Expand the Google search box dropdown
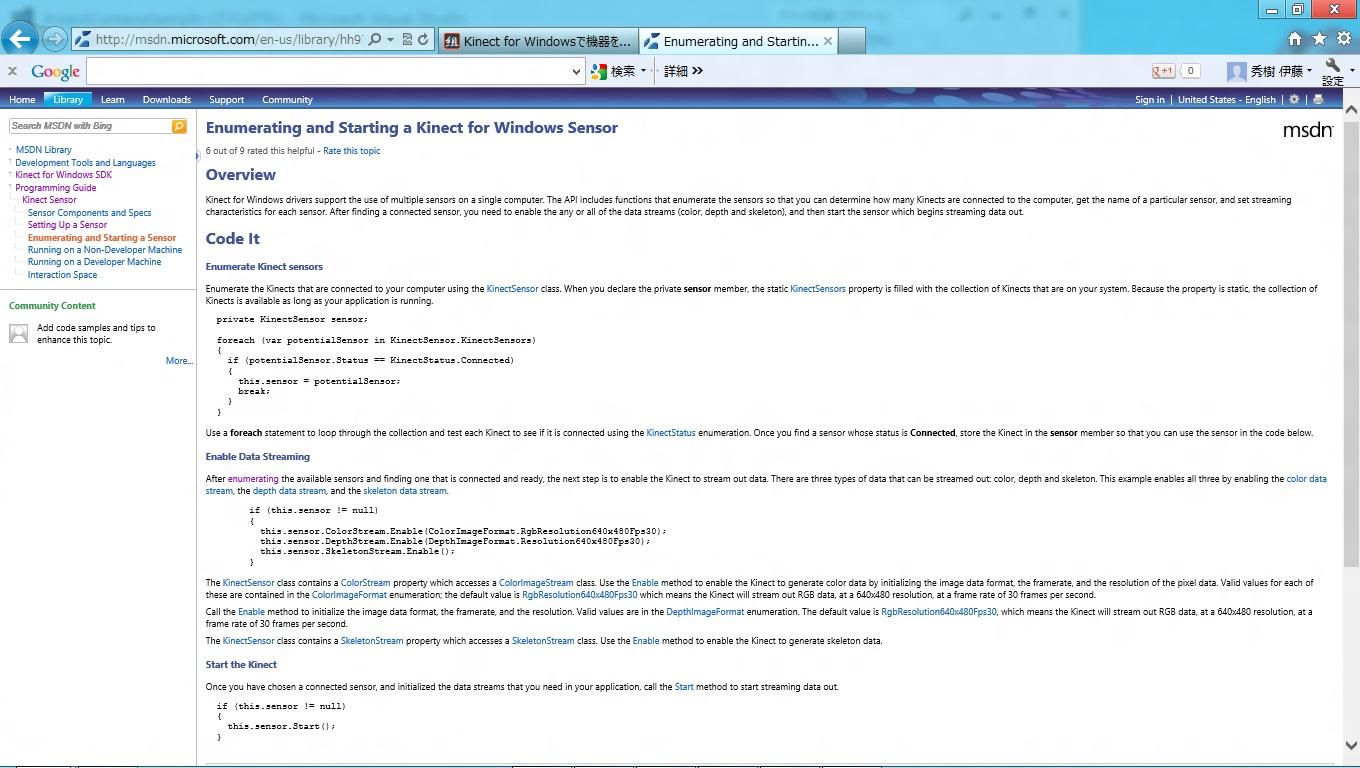Image resolution: width=1360 pixels, height=768 pixels. [x=576, y=71]
